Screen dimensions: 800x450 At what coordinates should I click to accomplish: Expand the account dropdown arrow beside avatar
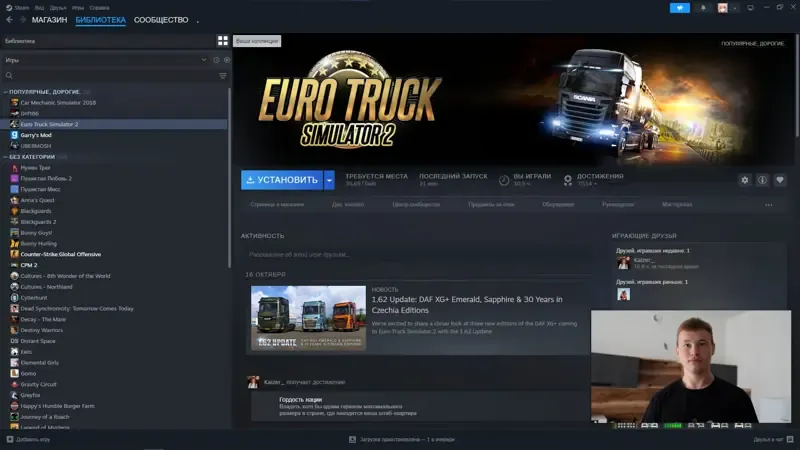coord(735,8)
